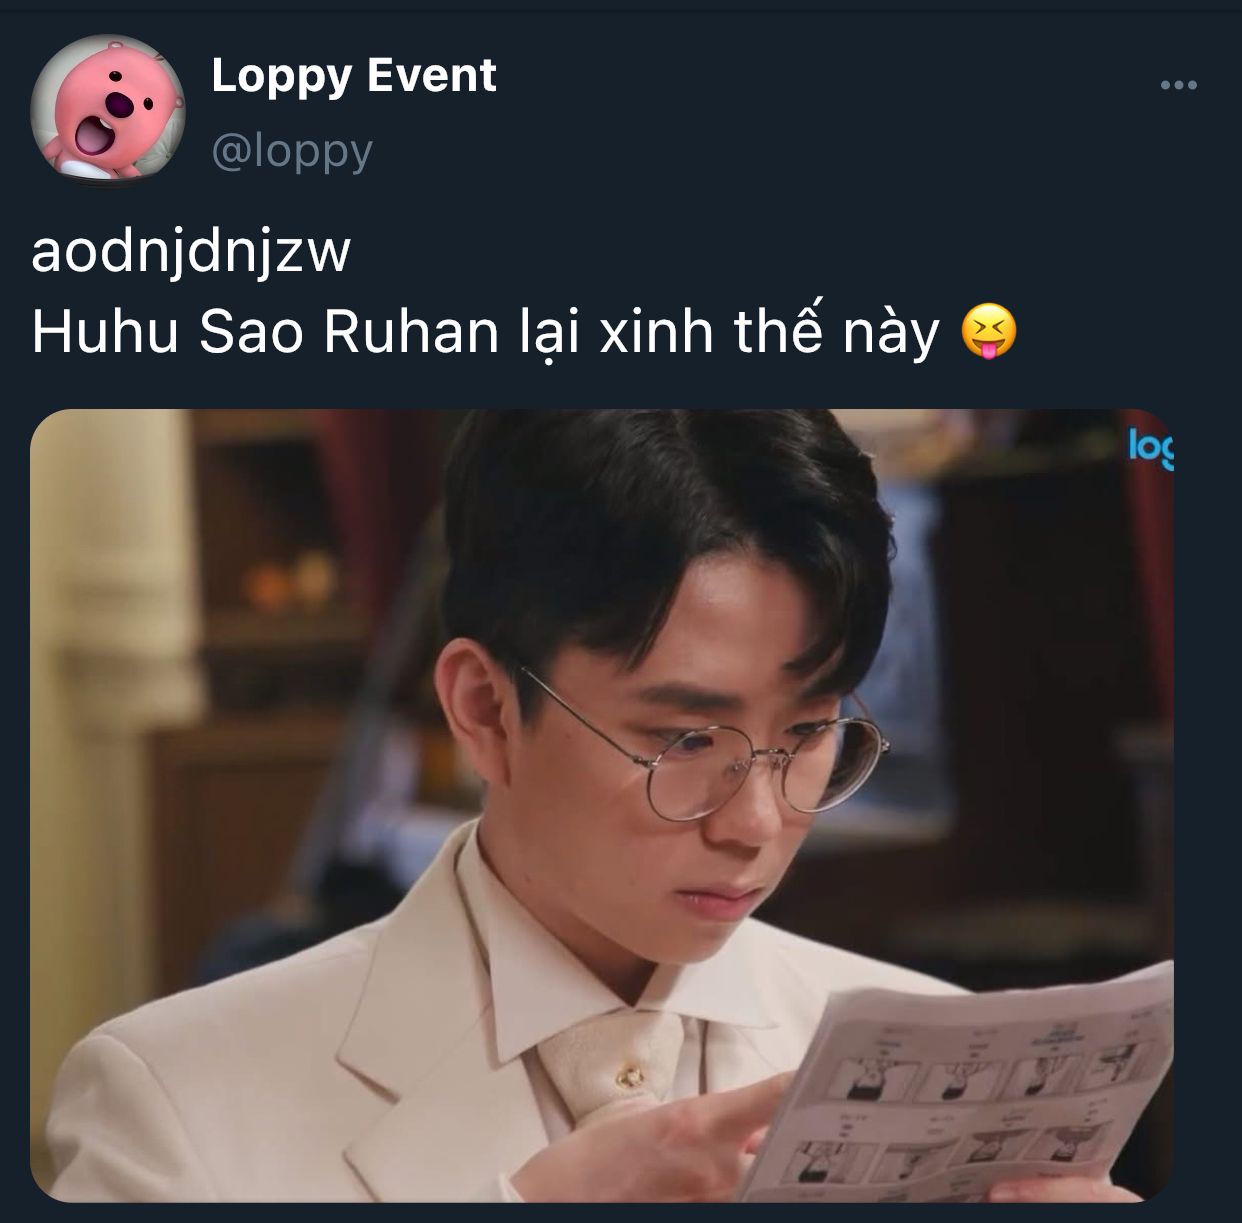Click the gold pin on the tie
The image size is (1242, 1223).
[631, 1078]
